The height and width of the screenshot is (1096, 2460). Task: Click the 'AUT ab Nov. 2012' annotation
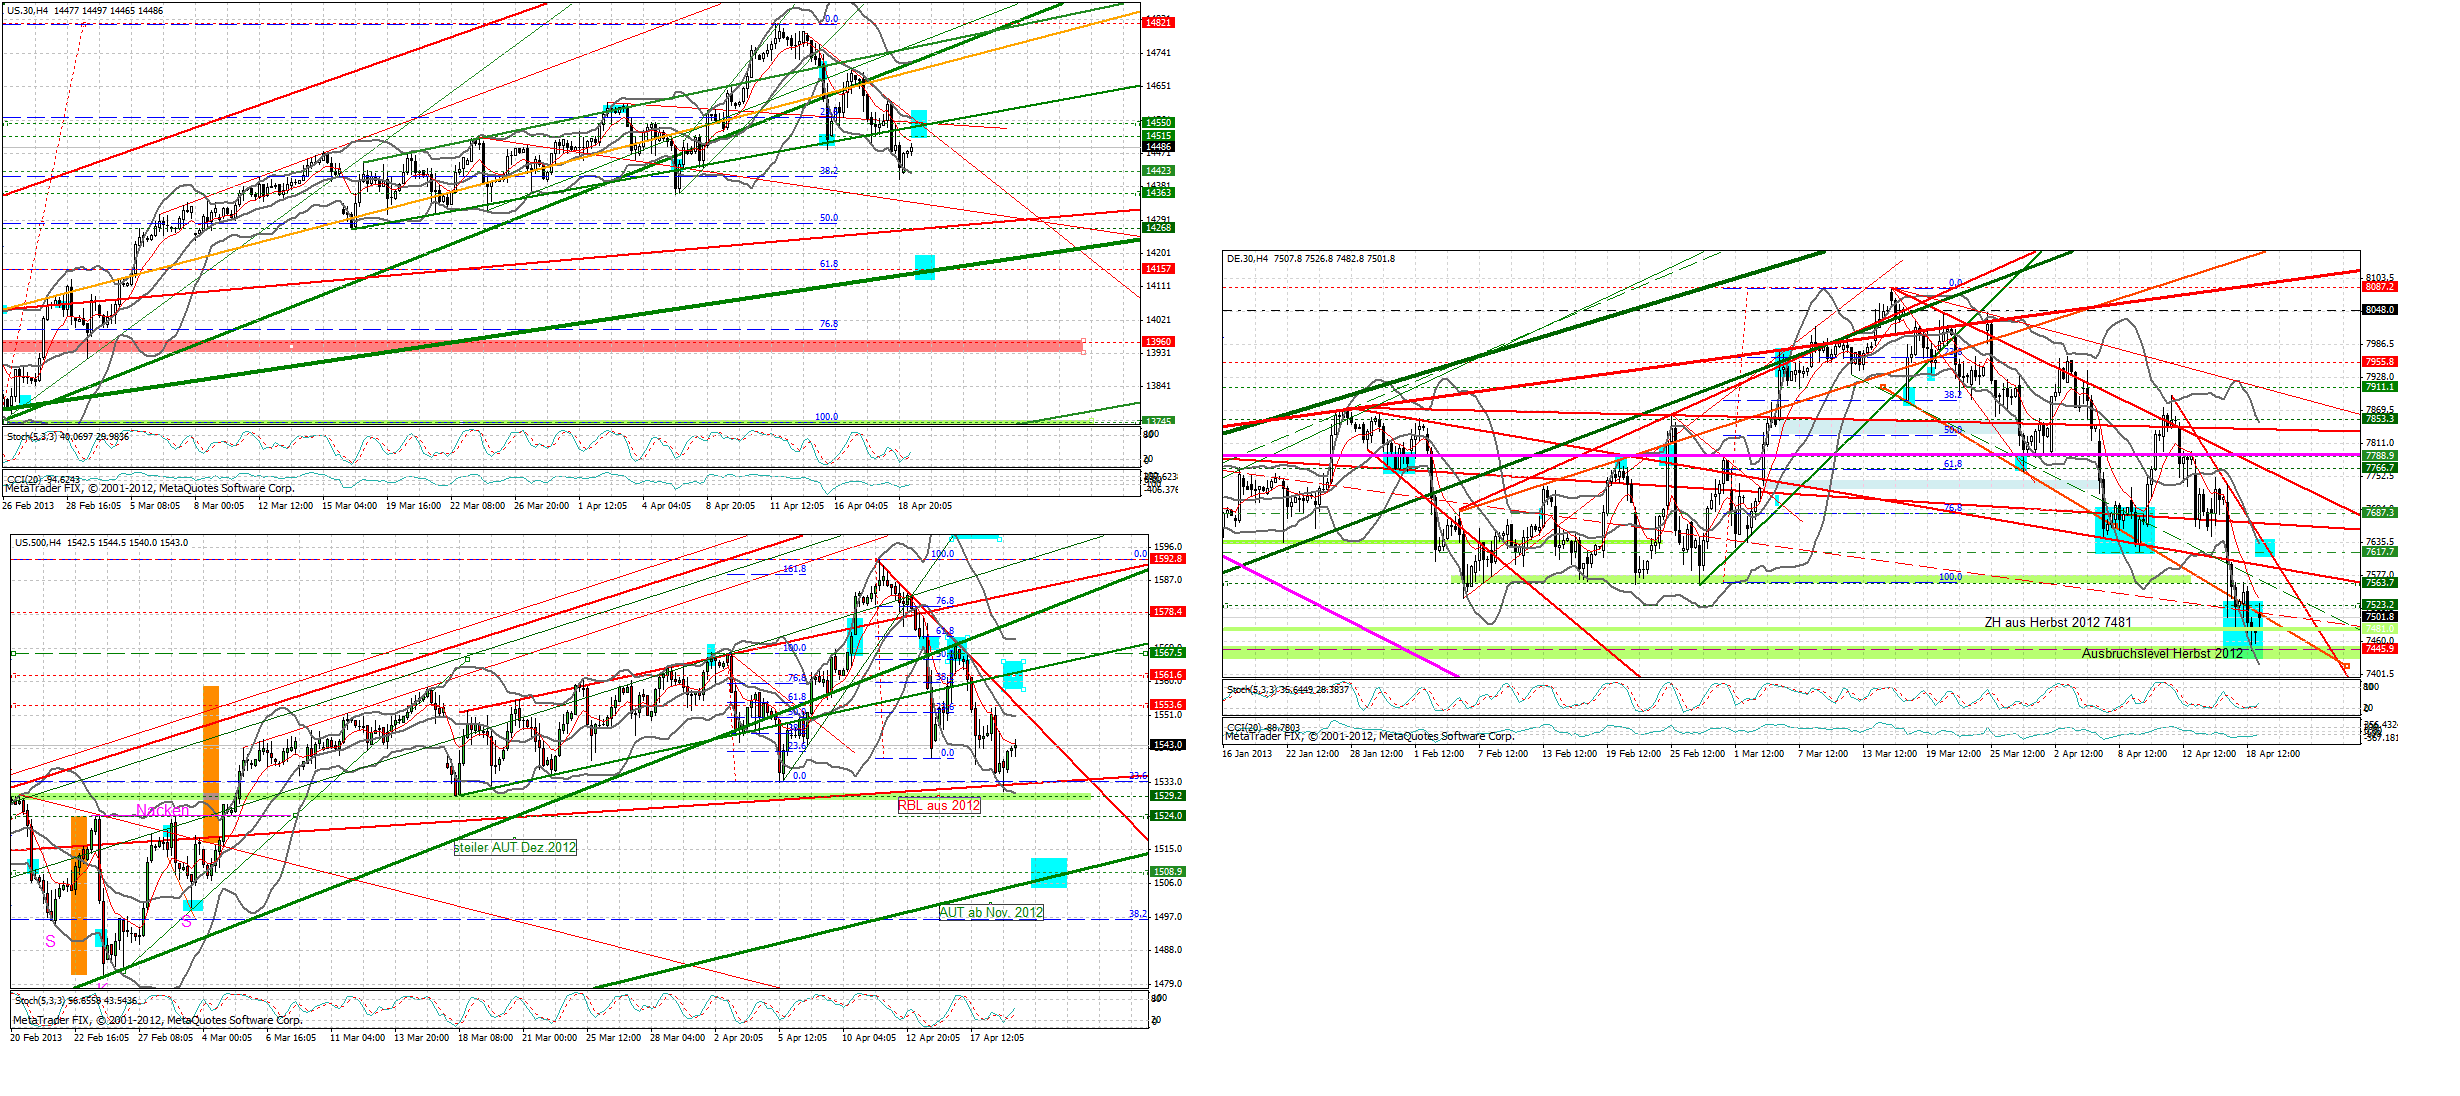click(x=990, y=912)
